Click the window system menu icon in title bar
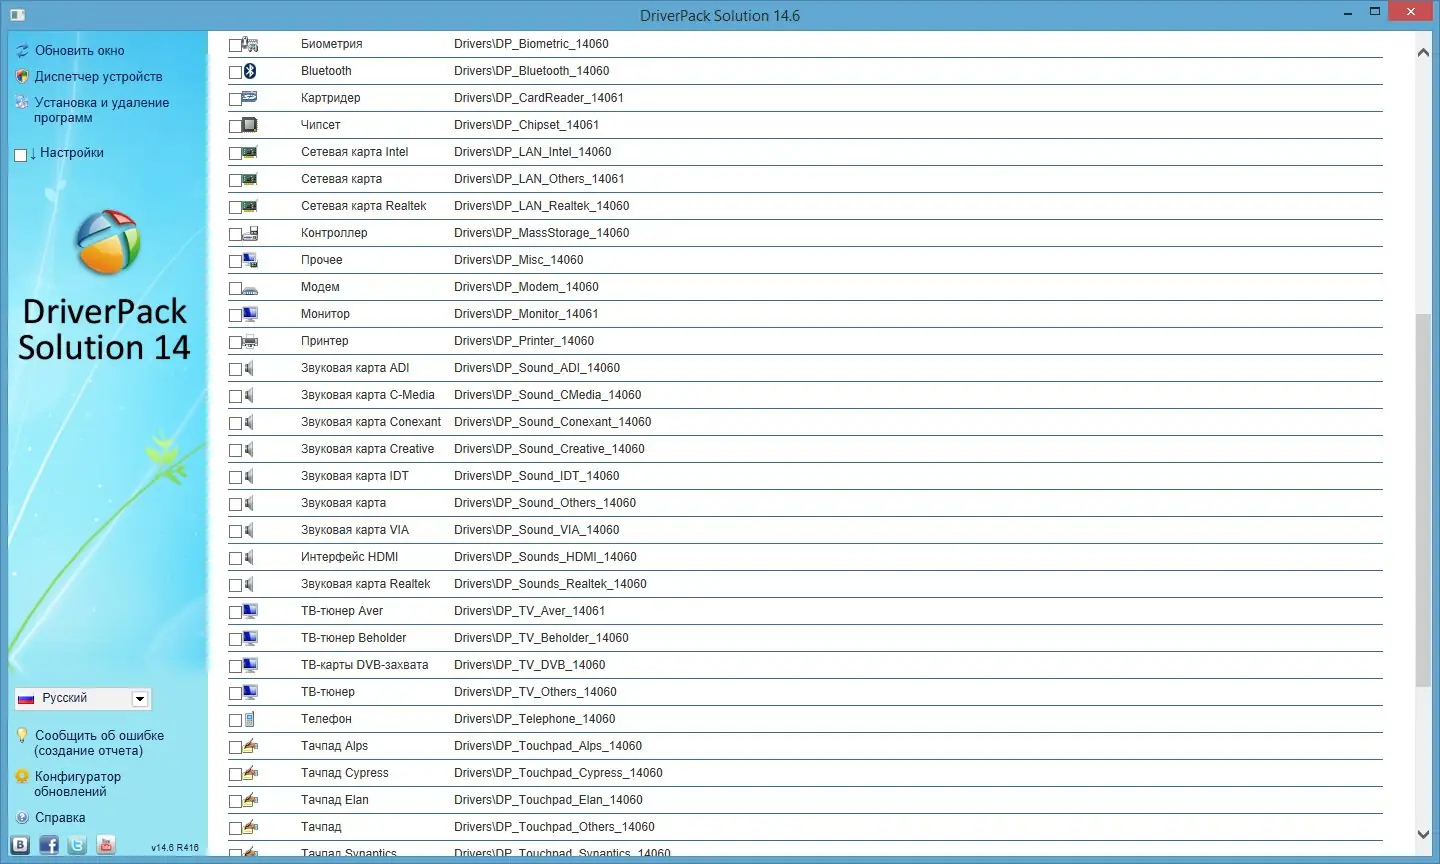Viewport: 1440px width, 864px height. (17, 15)
